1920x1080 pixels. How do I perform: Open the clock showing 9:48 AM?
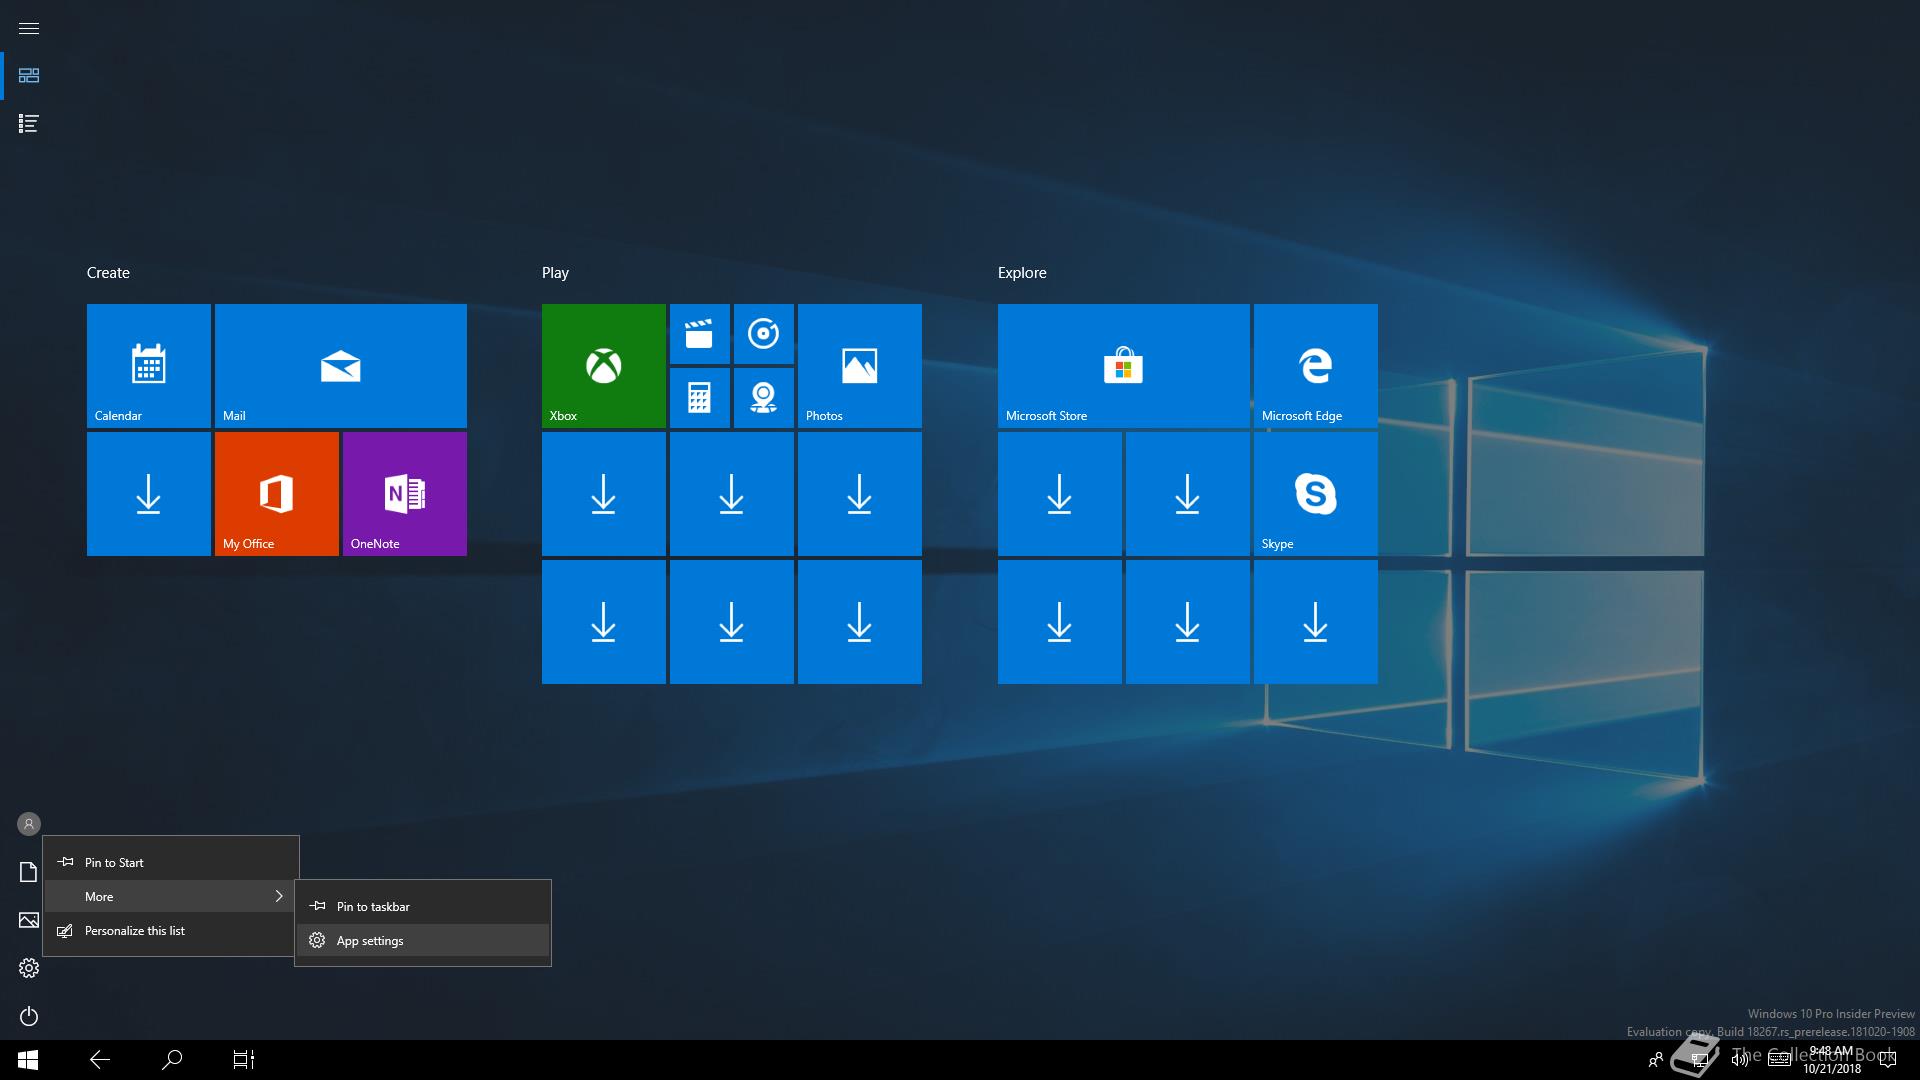(x=1832, y=1060)
